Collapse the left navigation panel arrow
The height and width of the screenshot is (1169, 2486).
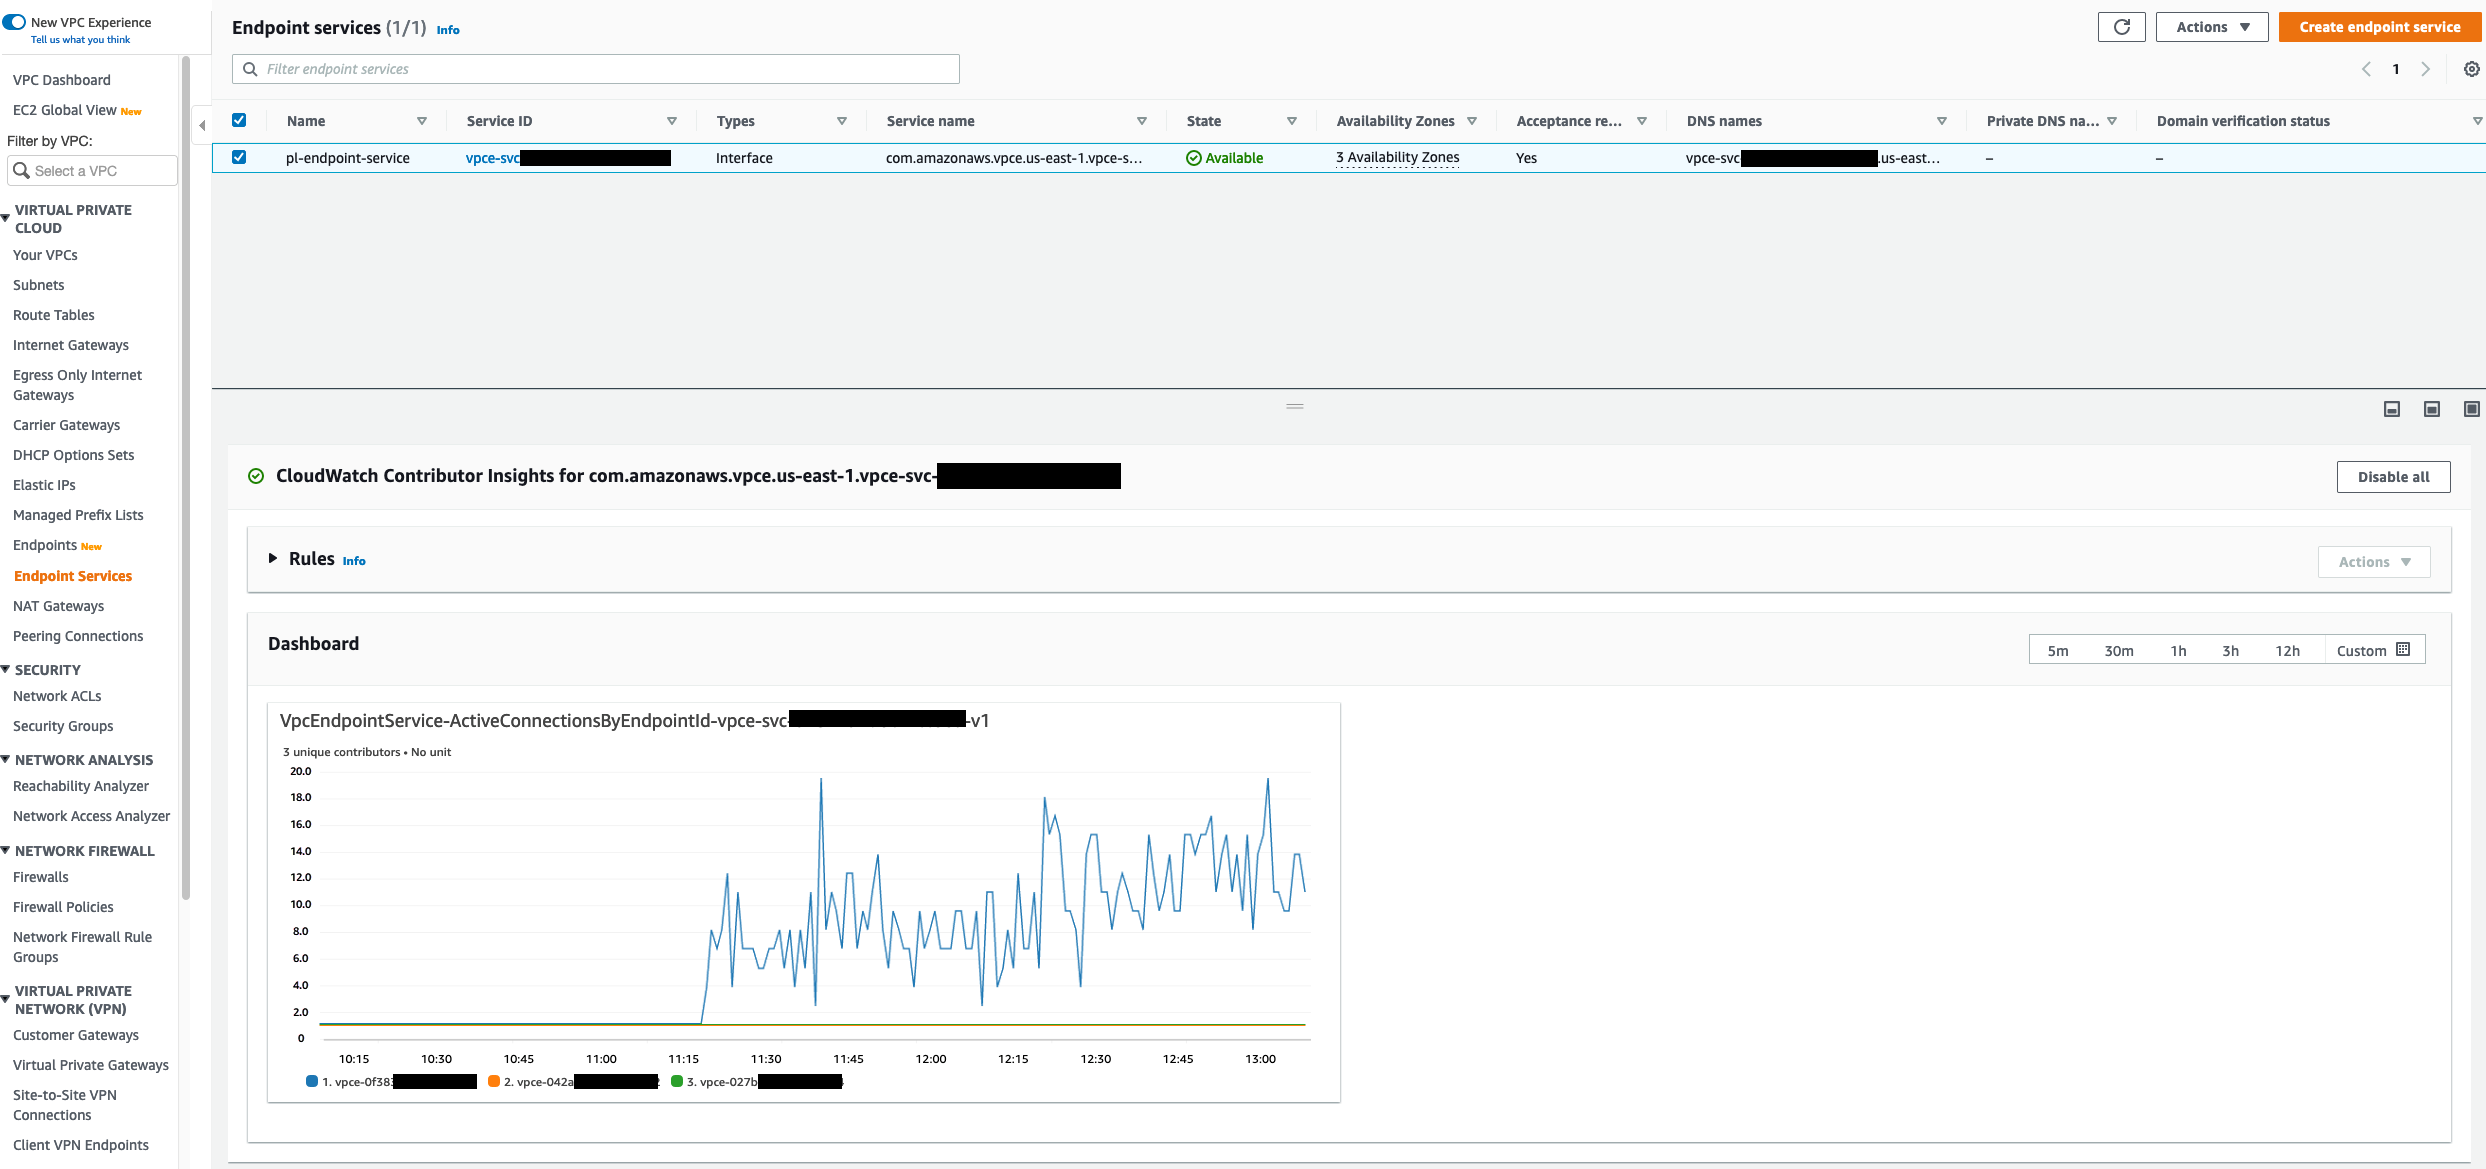coord(202,126)
